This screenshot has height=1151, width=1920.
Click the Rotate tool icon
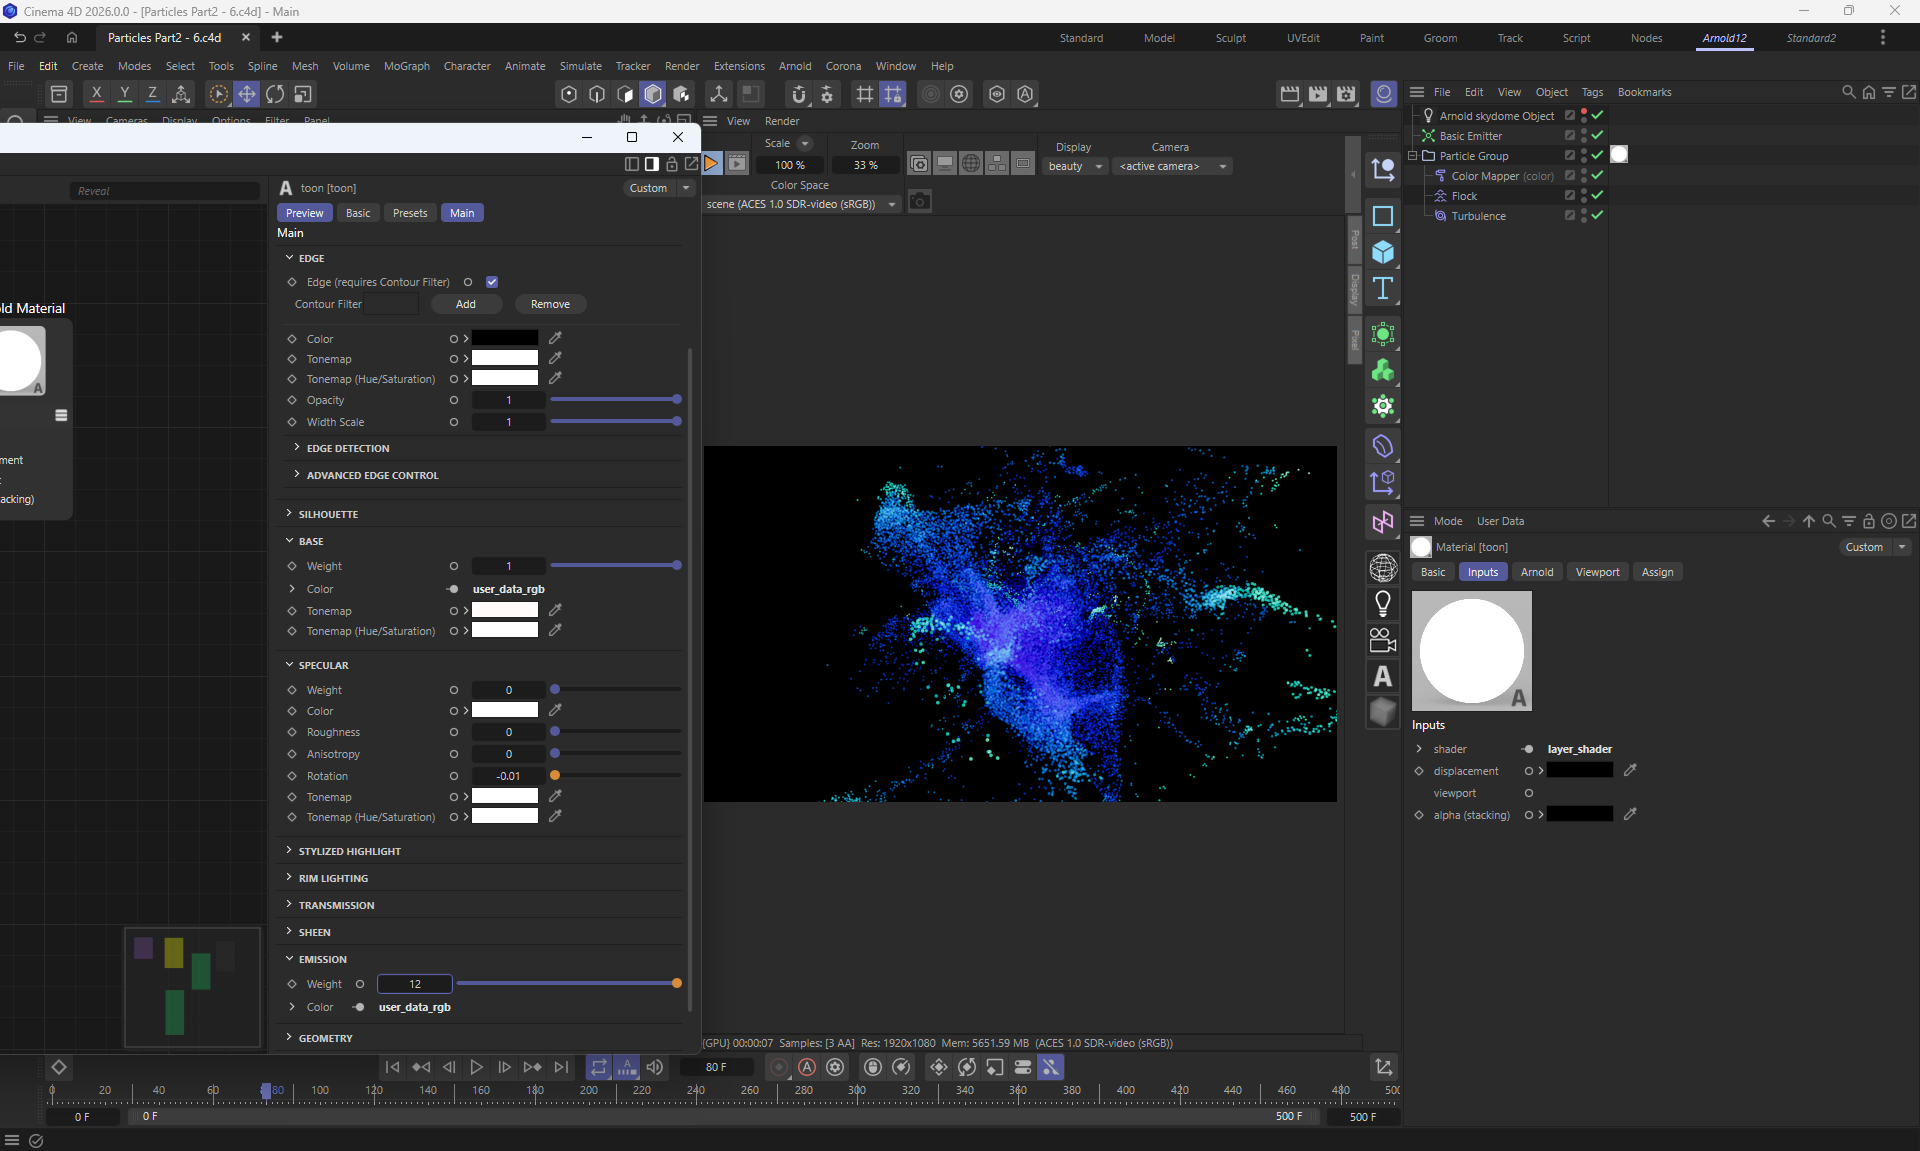(x=275, y=94)
